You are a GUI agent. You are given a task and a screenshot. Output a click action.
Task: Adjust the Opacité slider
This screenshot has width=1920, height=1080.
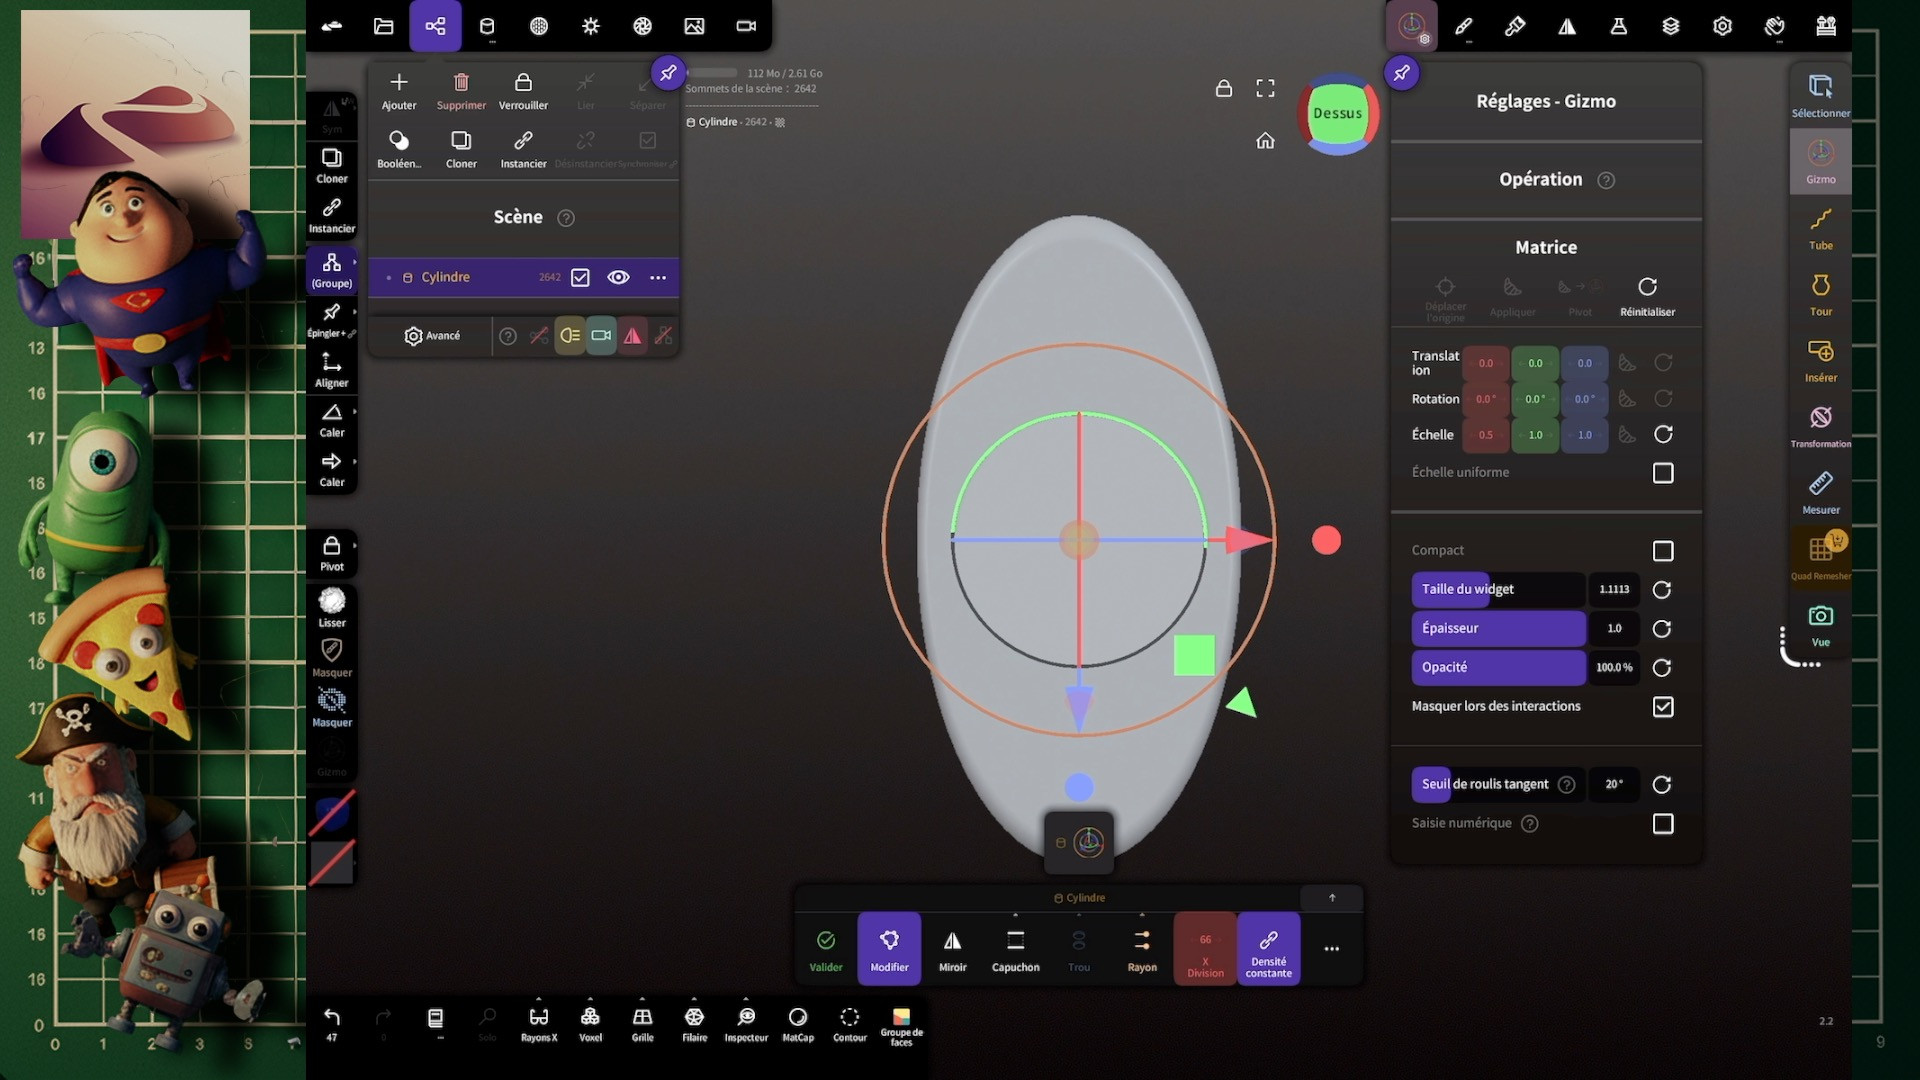tap(1497, 667)
